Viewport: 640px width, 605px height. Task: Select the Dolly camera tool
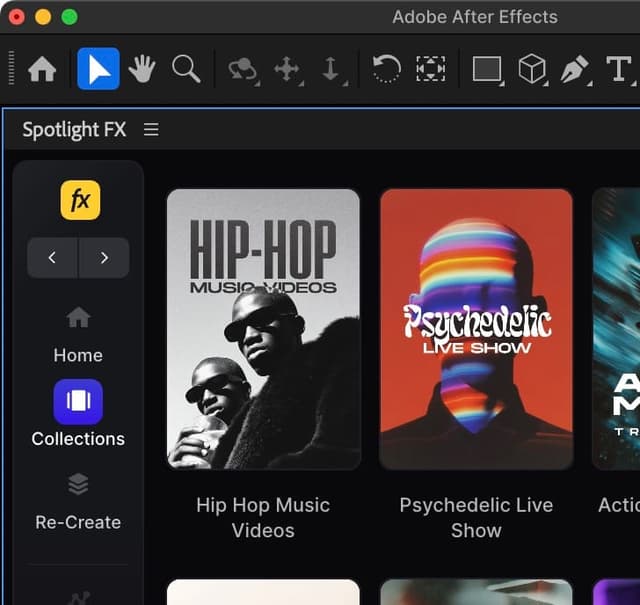coord(331,69)
